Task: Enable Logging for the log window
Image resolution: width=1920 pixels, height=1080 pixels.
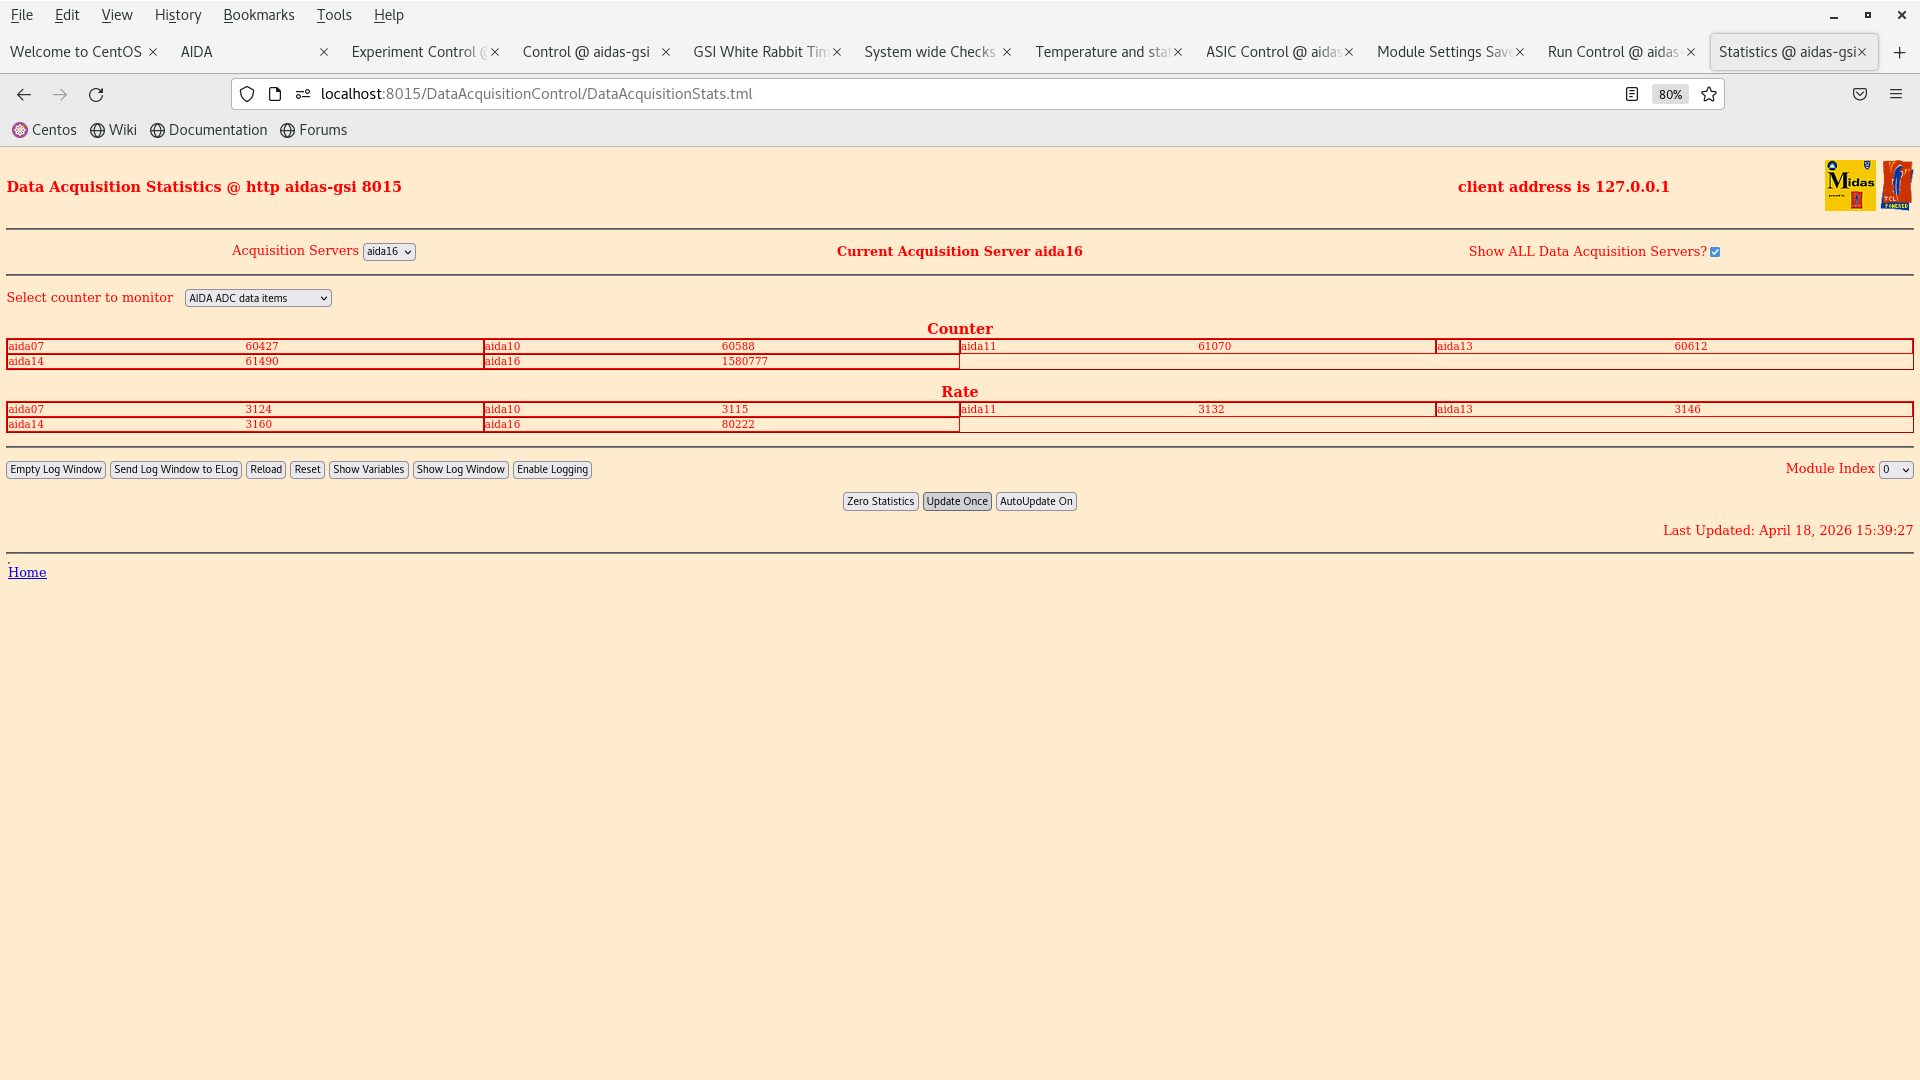Action: coord(552,469)
